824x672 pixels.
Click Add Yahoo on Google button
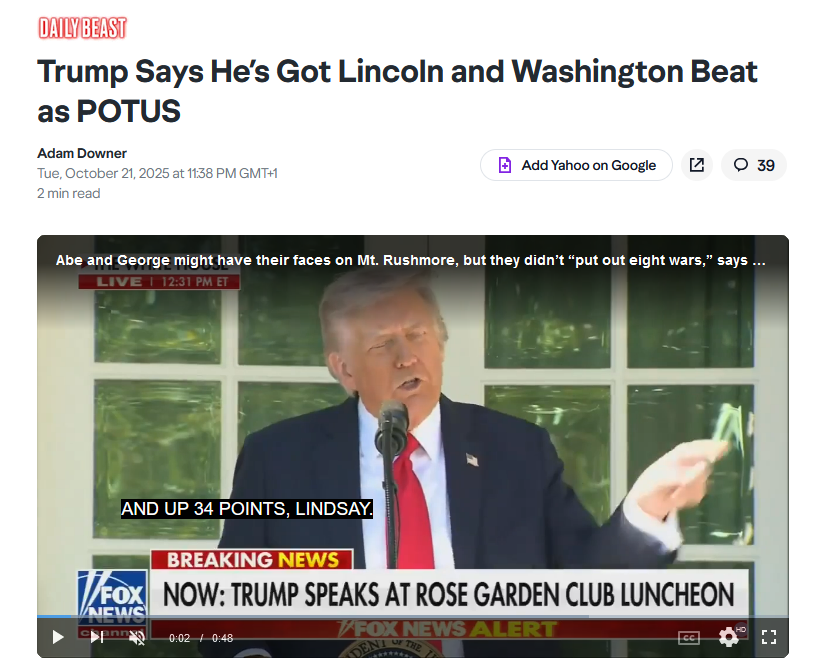576,165
